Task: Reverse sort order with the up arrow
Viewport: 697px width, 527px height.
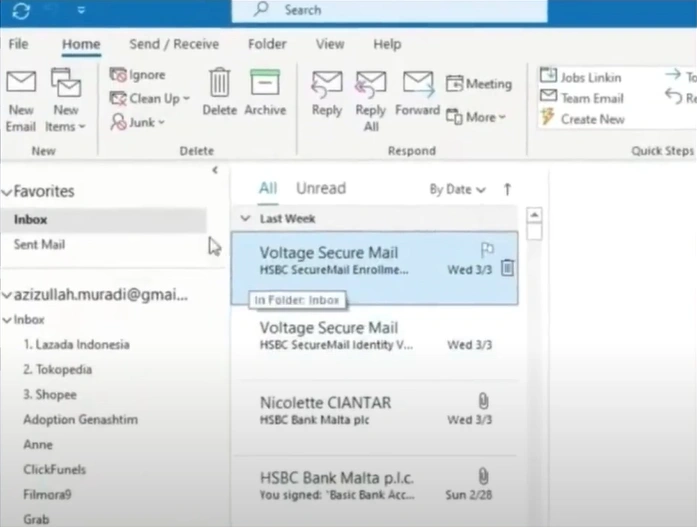Action: tap(507, 190)
